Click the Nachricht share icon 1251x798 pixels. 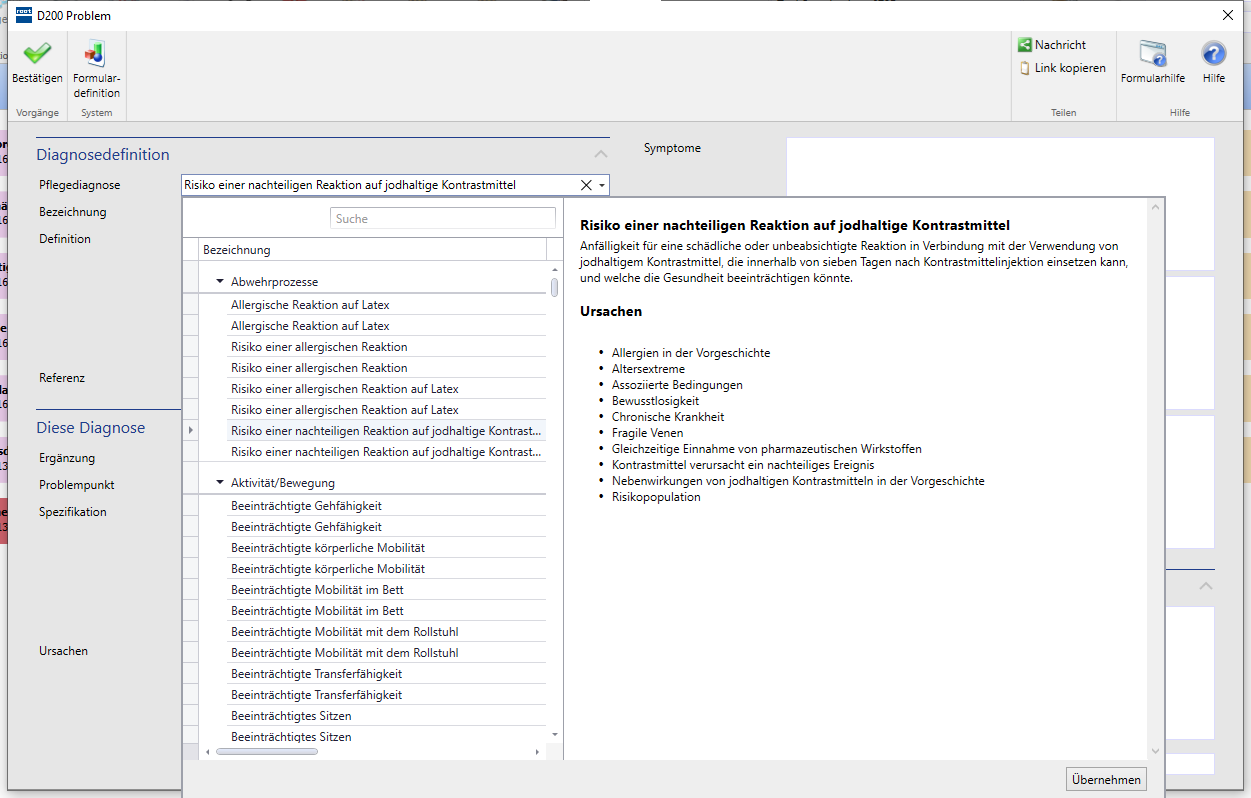1025,45
